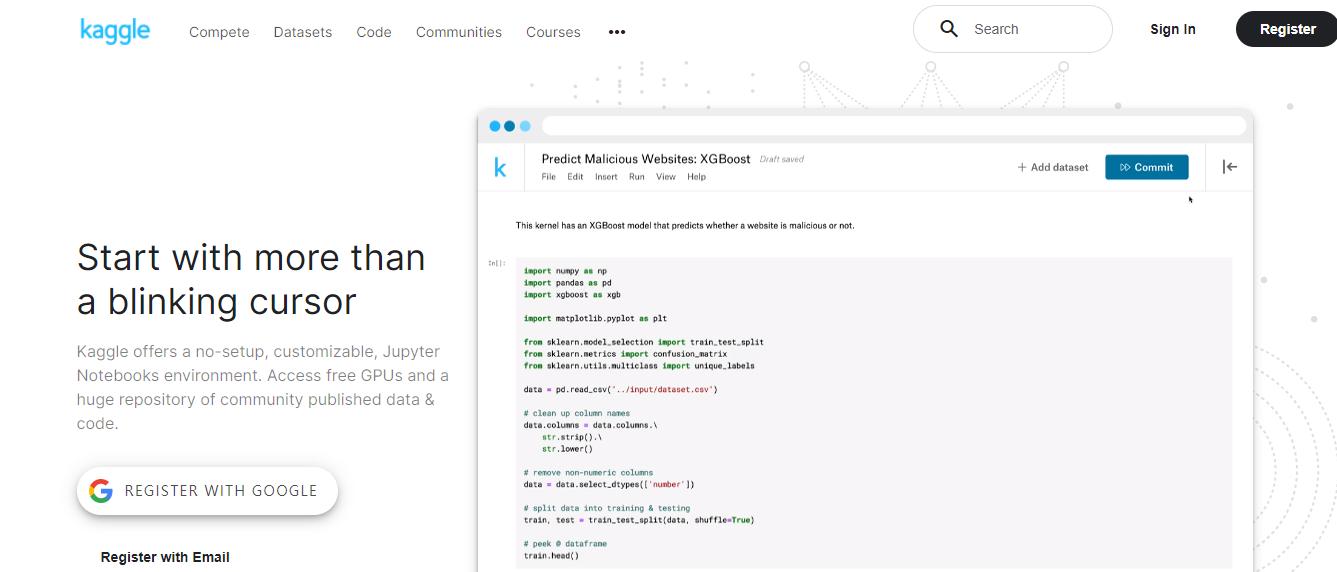Click the blue k notebook logo
This screenshot has height=572, width=1337.
pyautogui.click(x=500, y=167)
